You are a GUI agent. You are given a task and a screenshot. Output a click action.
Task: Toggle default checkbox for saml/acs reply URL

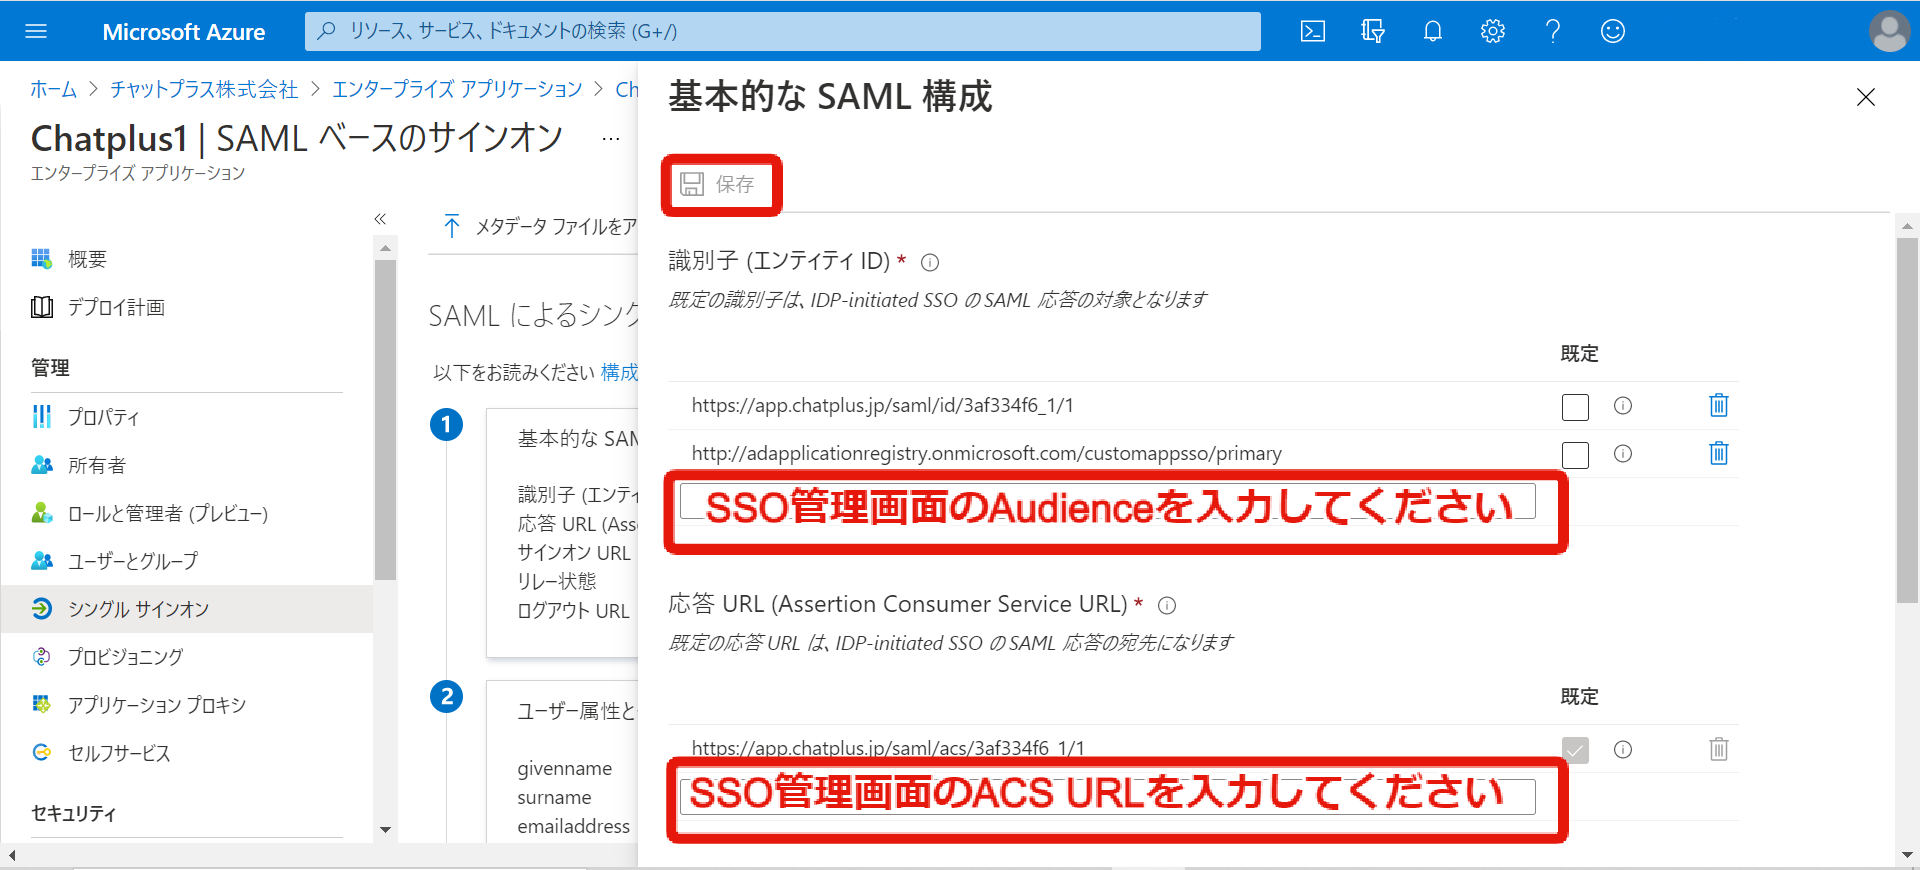pos(1575,750)
